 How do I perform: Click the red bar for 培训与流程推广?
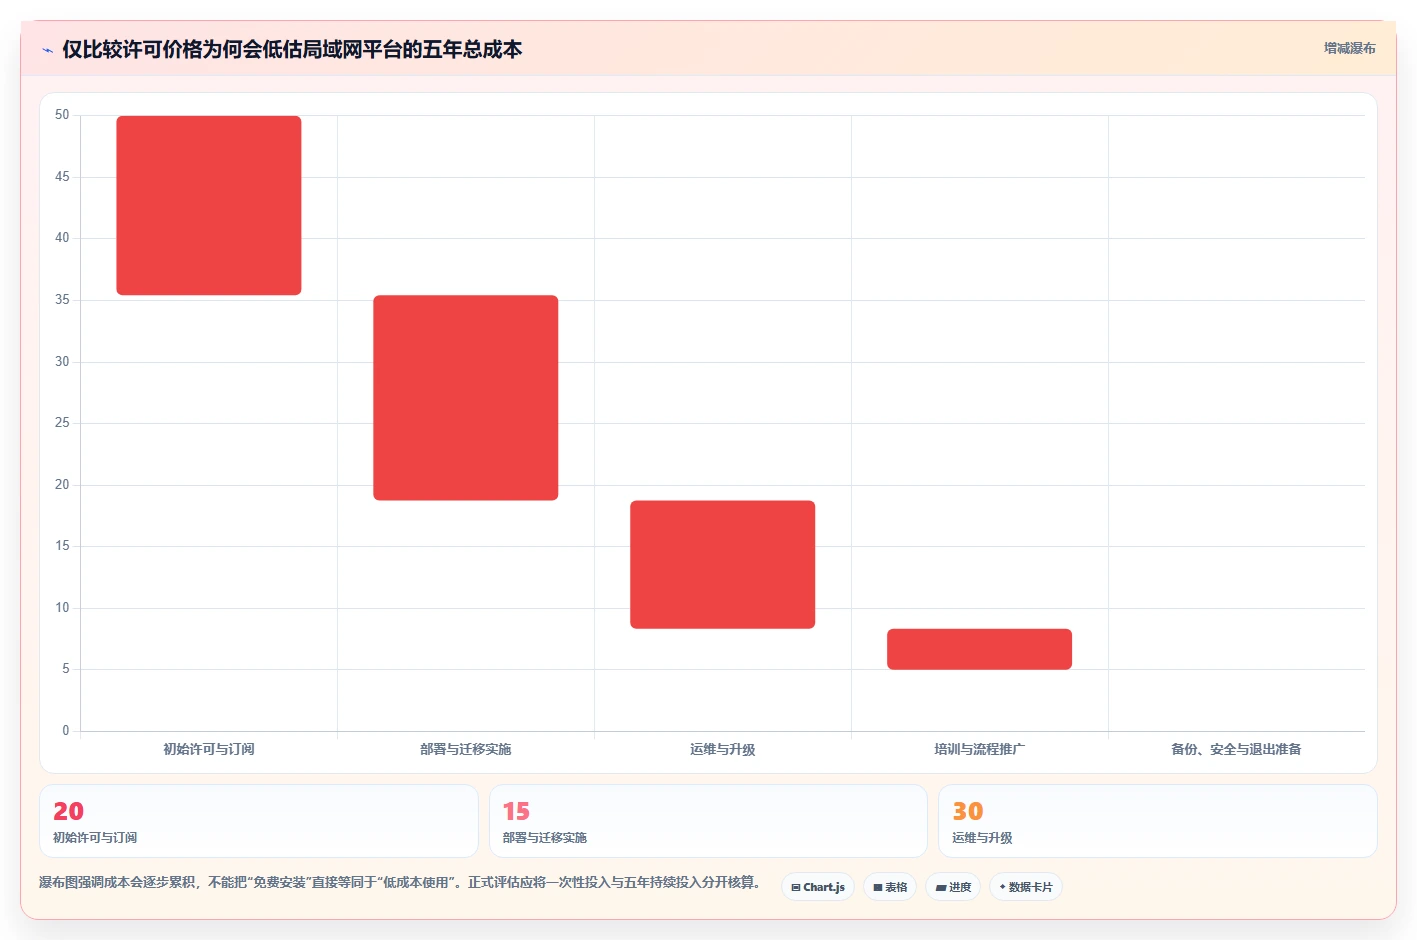click(980, 649)
